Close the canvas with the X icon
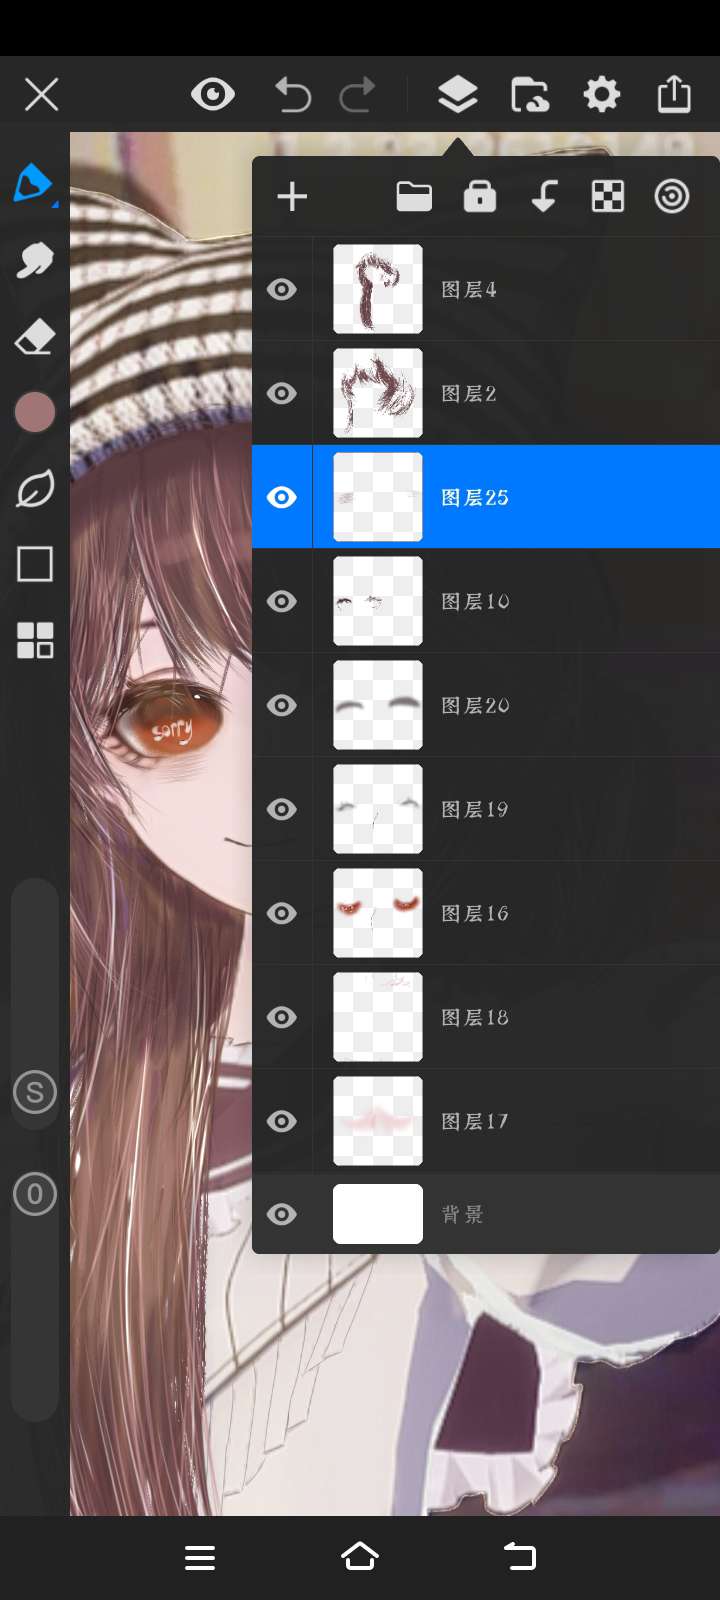720x1600 pixels. 41,95
